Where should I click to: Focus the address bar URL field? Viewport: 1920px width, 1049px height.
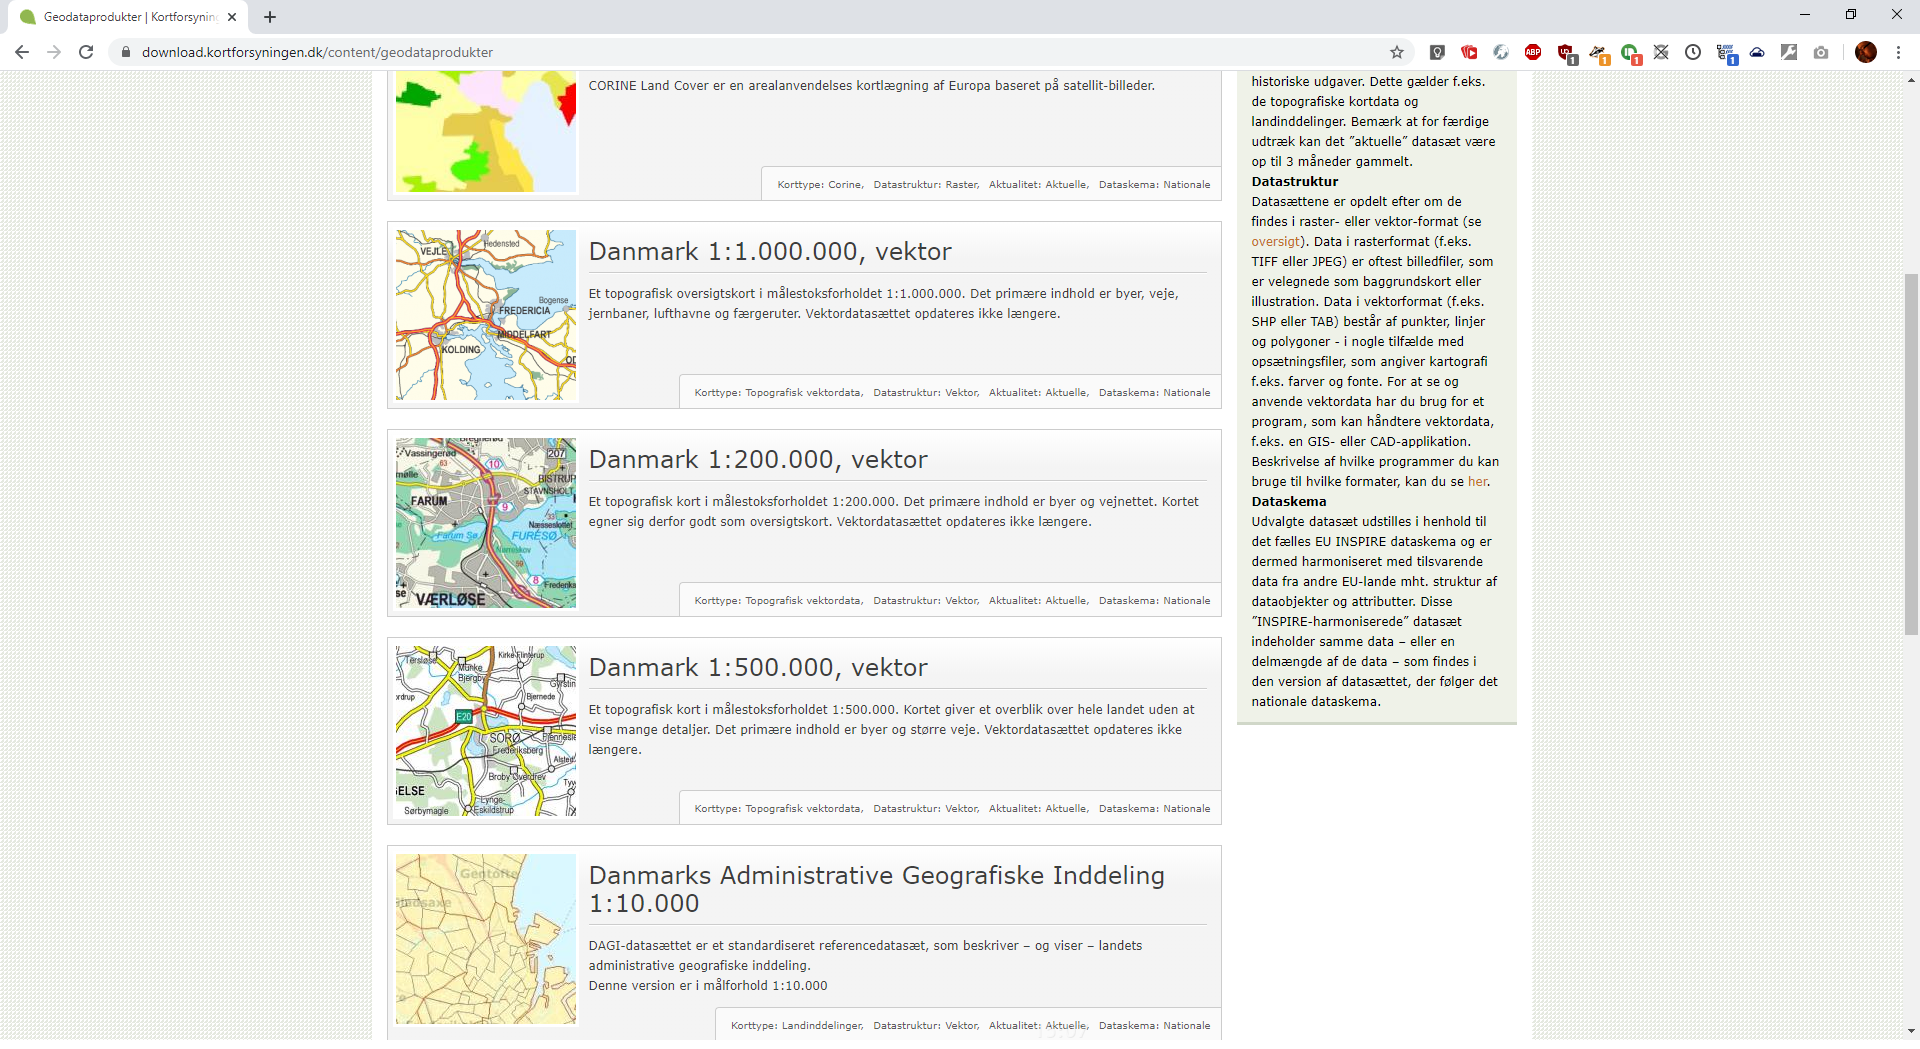760,52
